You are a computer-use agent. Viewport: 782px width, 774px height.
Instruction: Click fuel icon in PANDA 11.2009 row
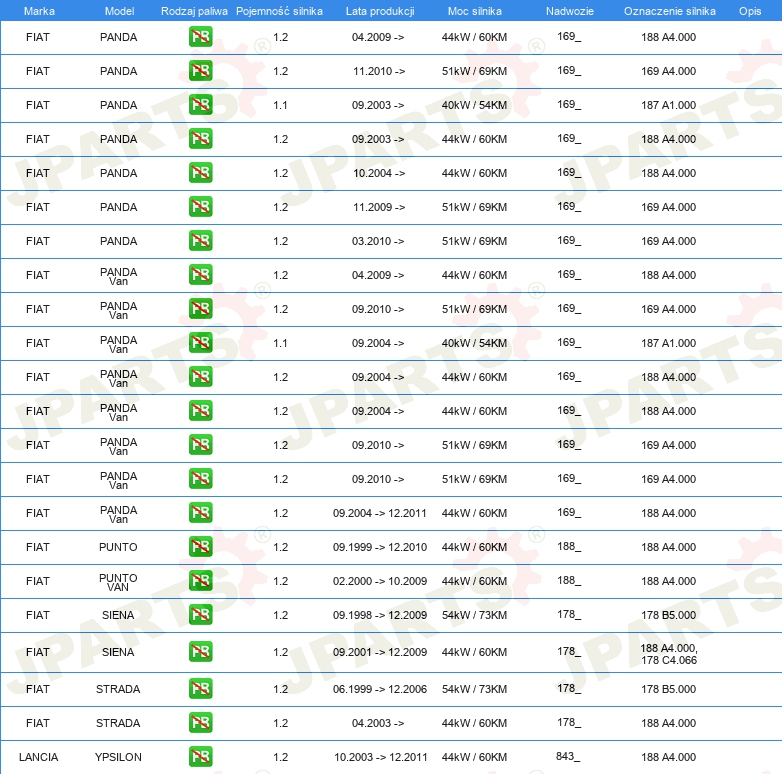(x=200, y=206)
